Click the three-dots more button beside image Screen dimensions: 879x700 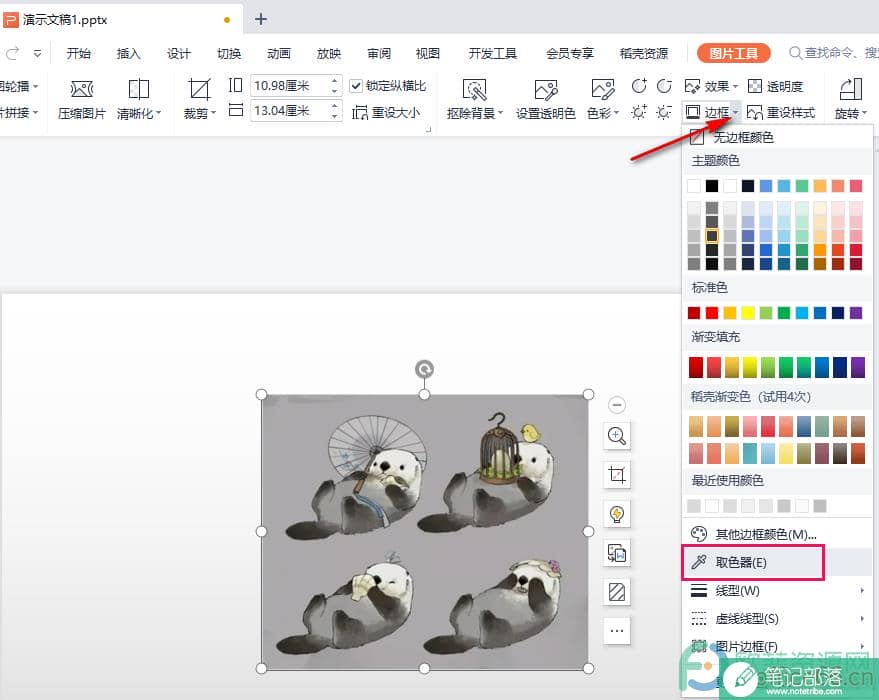pos(617,631)
